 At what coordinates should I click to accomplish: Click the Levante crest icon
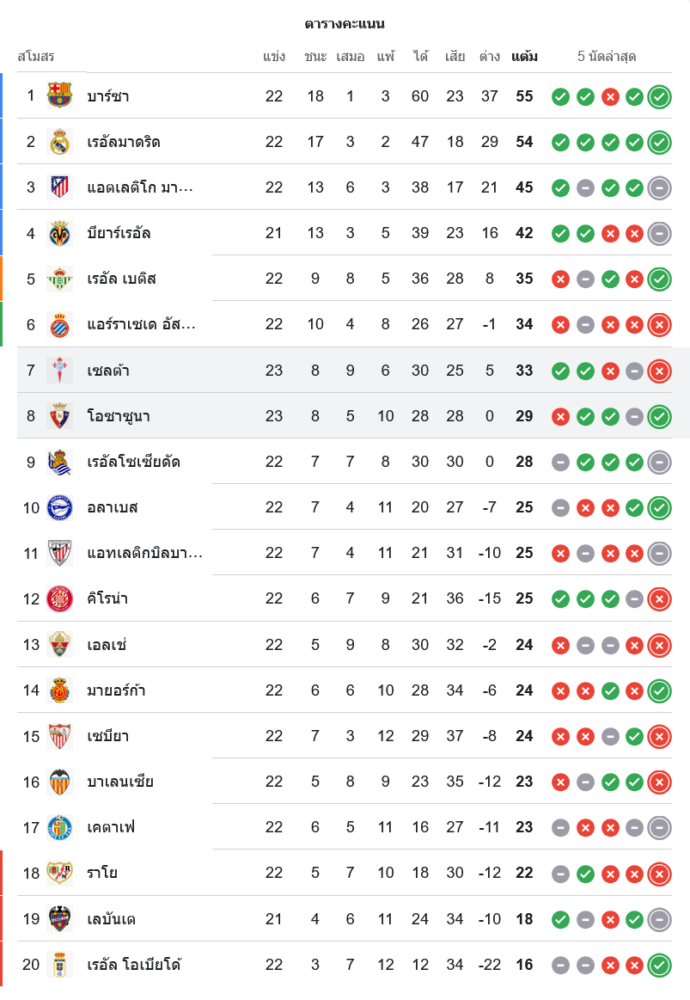point(60,919)
